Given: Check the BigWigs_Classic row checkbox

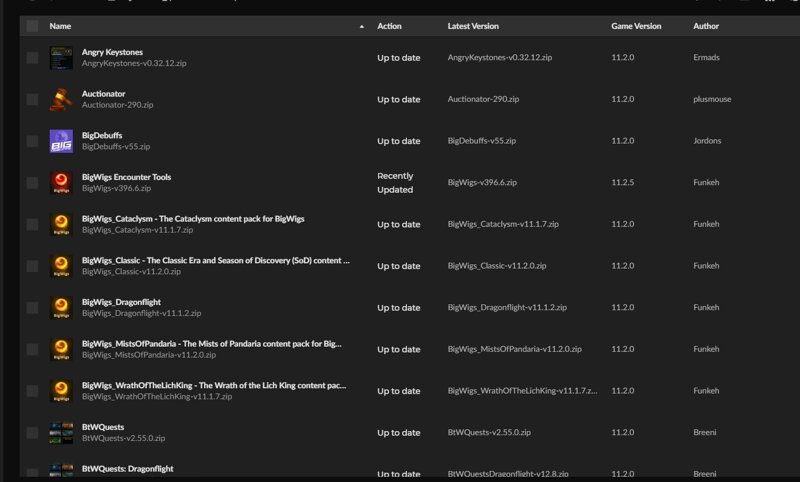Looking at the screenshot, I should pyautogui.click(x=32, y=266).
